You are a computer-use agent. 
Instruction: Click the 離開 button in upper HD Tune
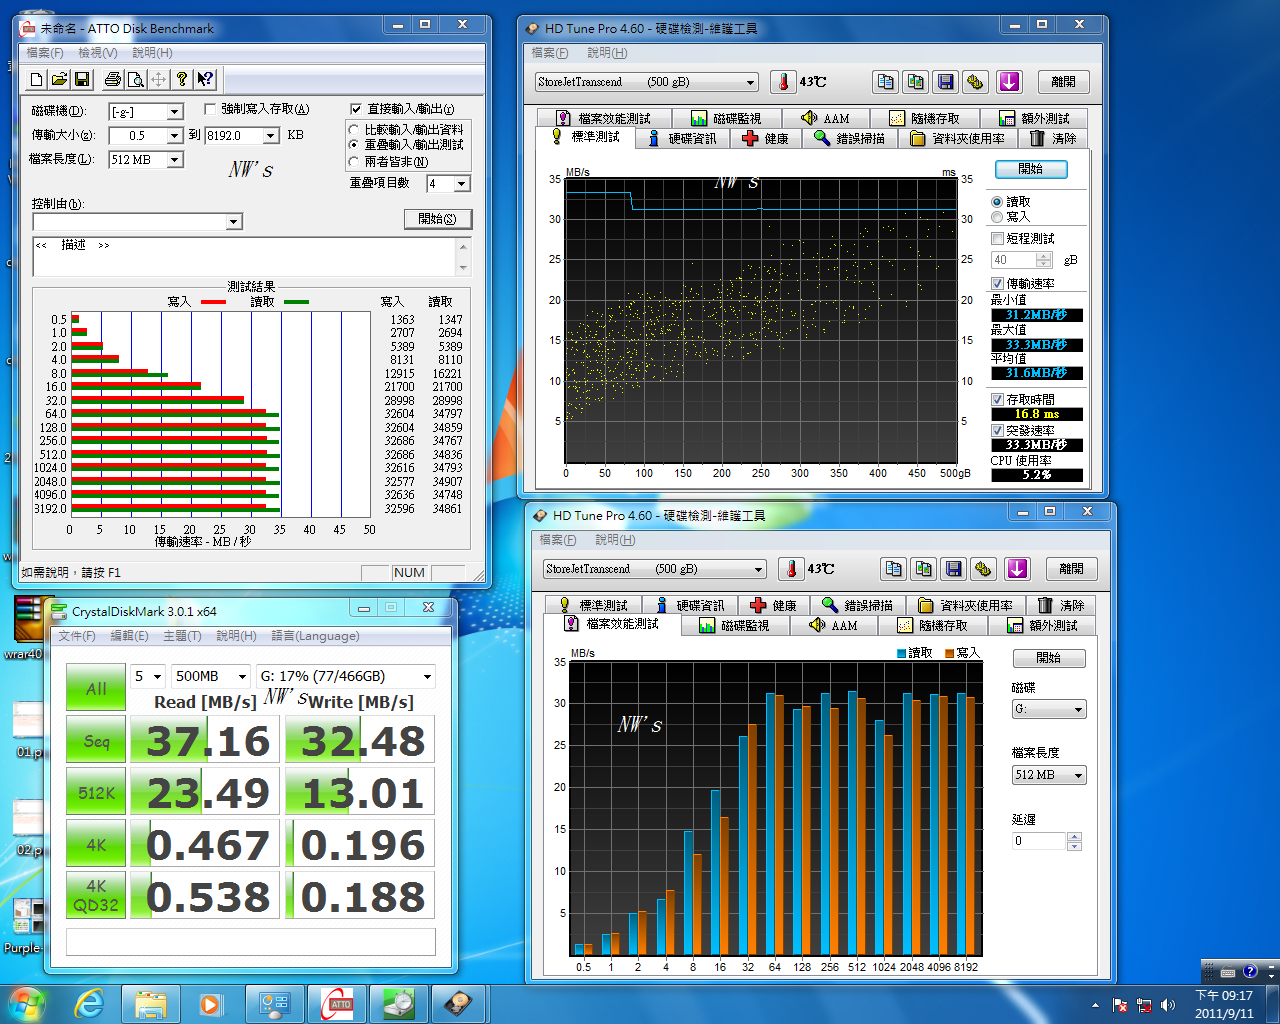point(1064,82)
